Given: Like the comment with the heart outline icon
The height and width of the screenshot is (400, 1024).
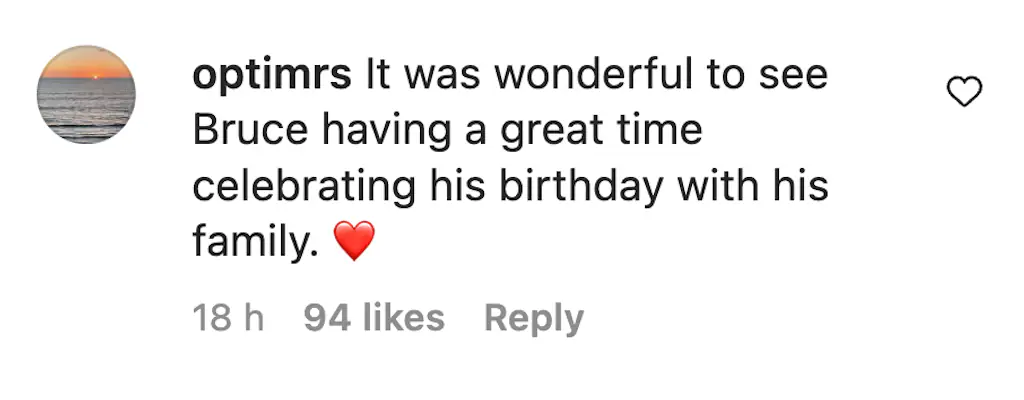Looking at the screenshot, I should coord(964,93).
